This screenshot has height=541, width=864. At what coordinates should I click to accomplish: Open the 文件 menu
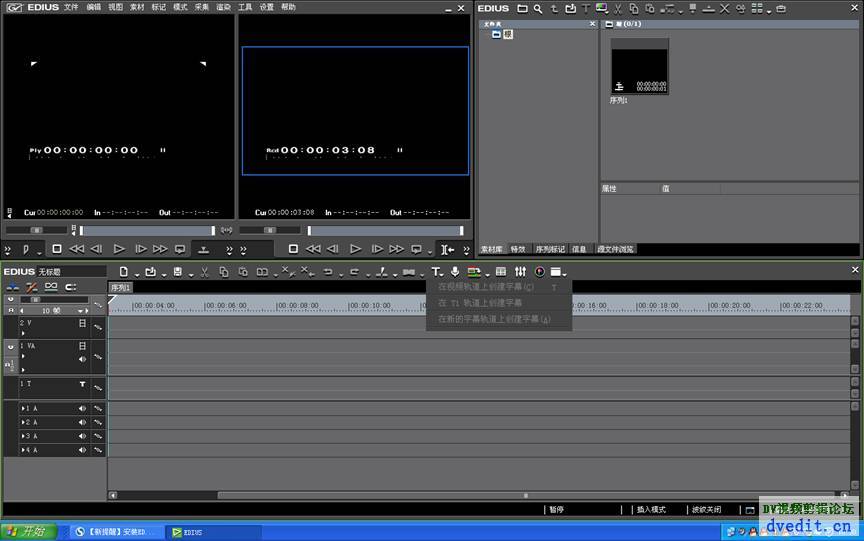tap(71, 7)
